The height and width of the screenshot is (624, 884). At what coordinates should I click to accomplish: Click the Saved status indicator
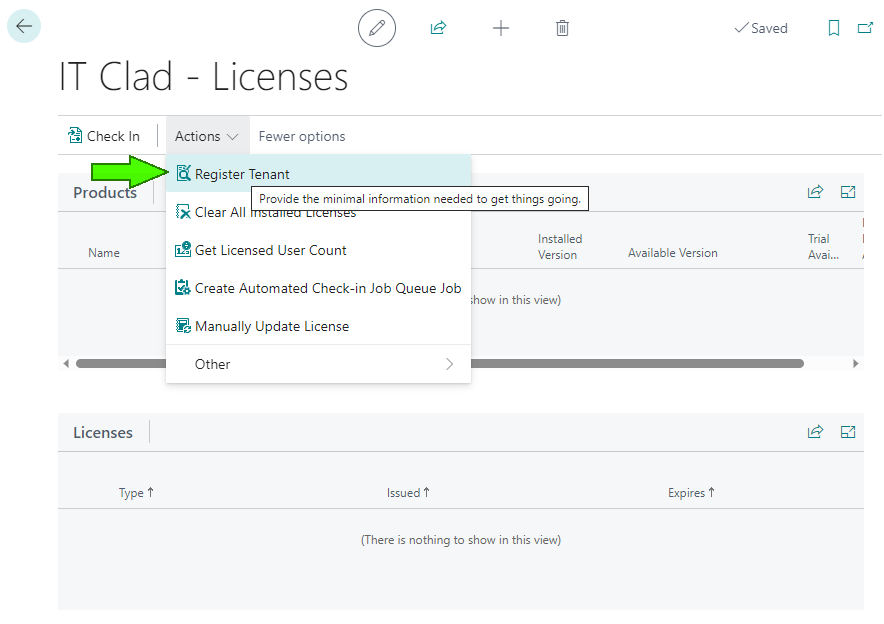pyautogui.click(x=761, y=28)
